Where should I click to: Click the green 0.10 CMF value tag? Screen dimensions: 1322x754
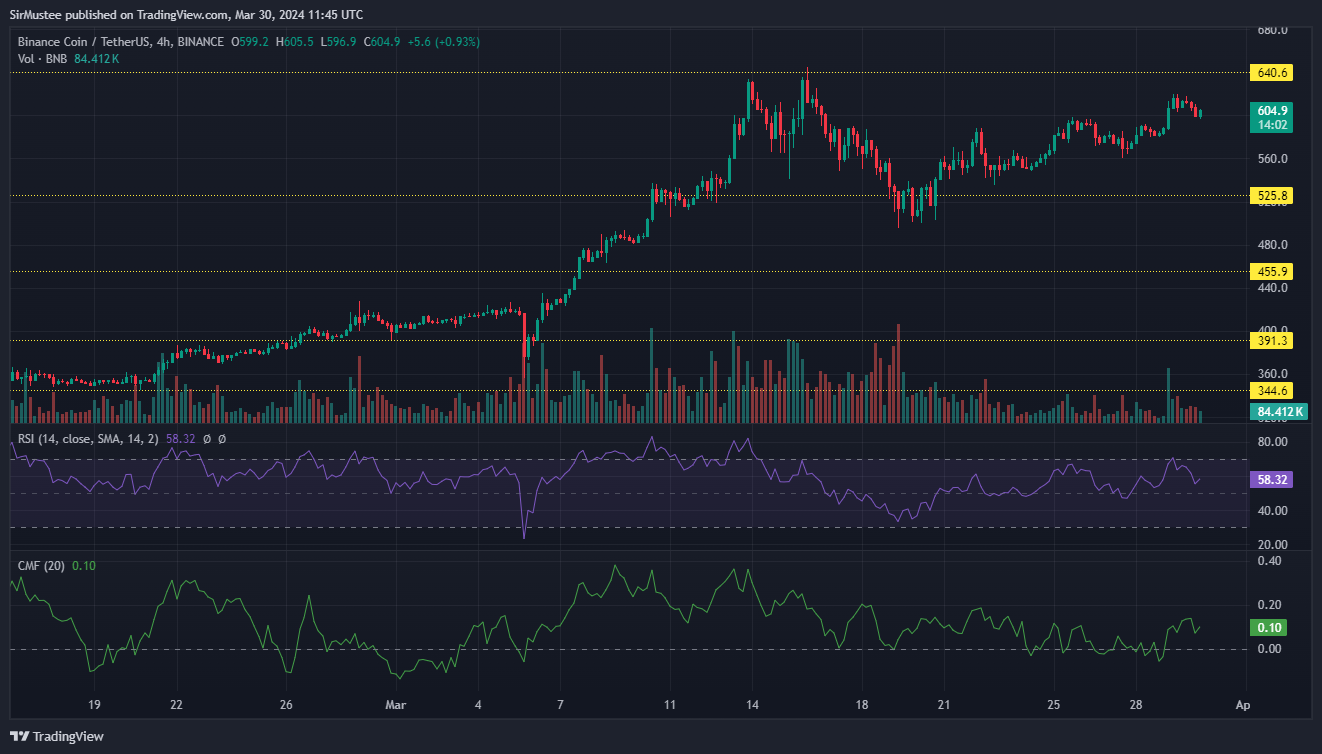click(1270, 628)
